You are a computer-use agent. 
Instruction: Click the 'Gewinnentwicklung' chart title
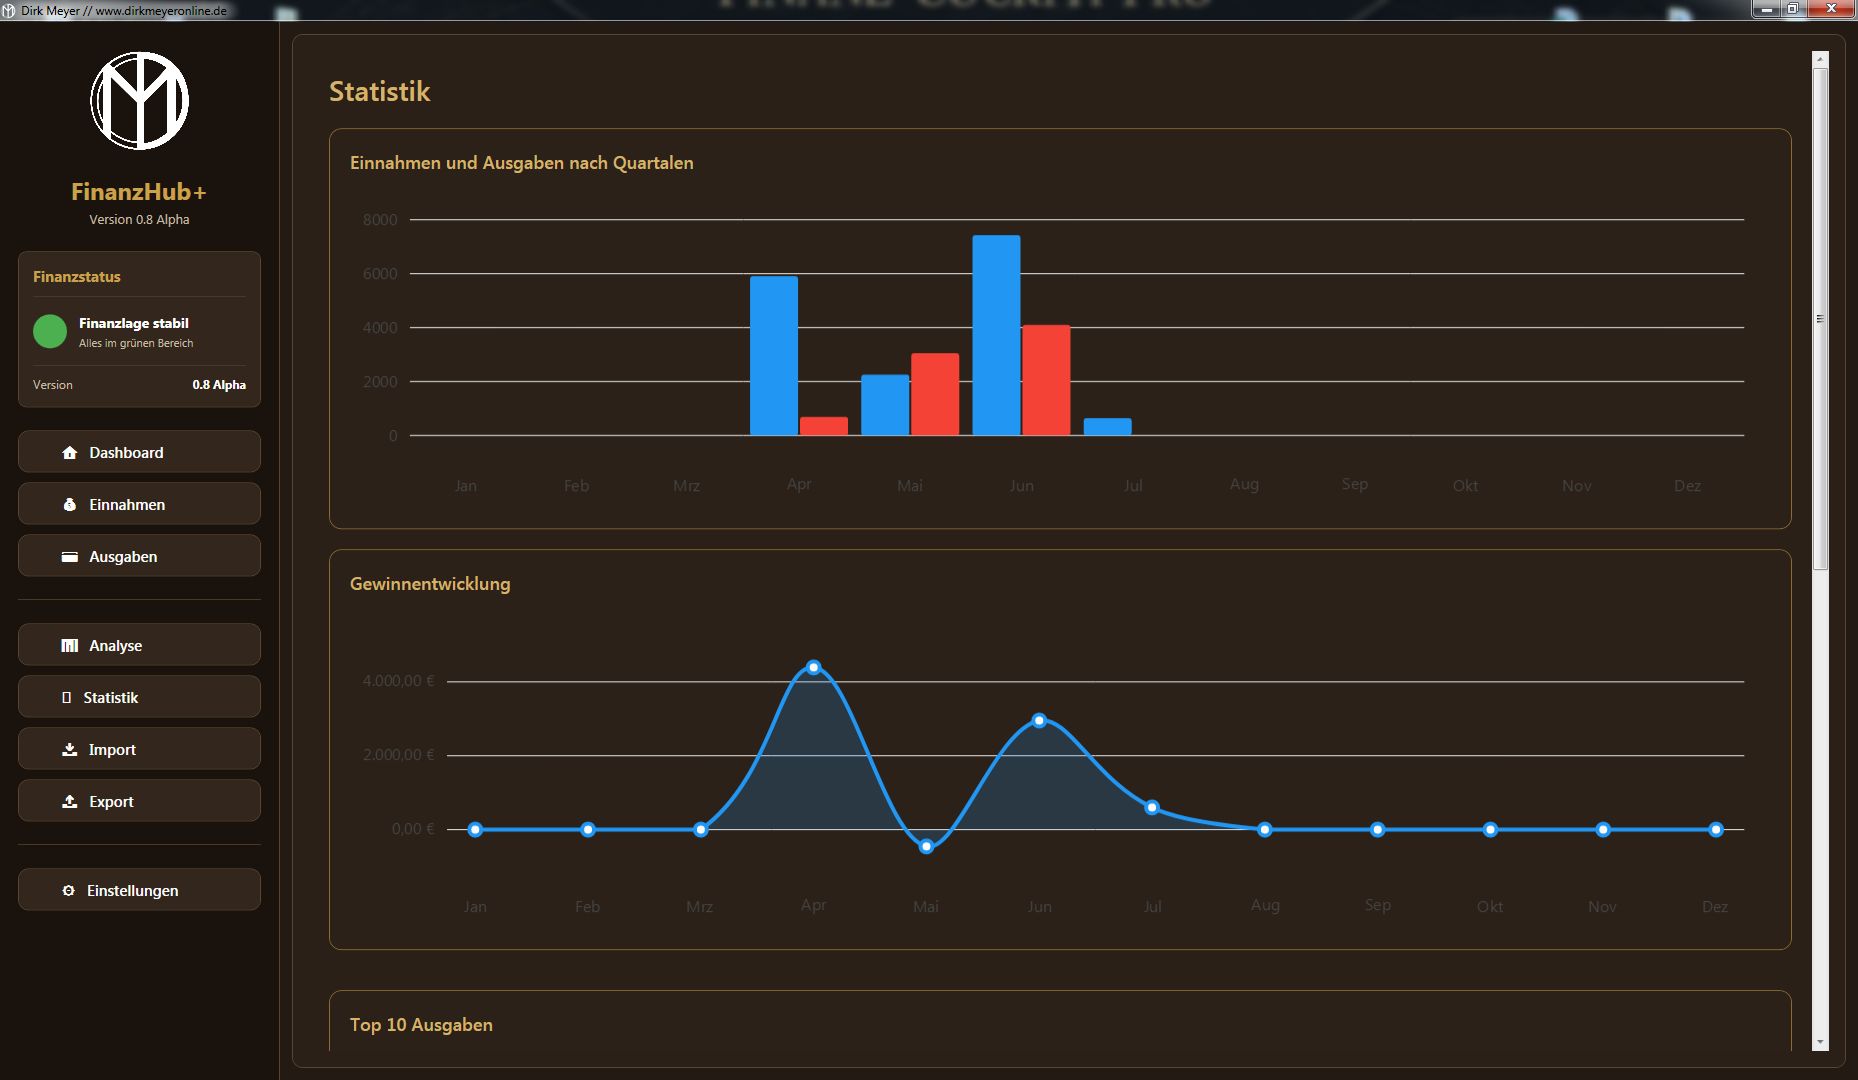point(430,584)
